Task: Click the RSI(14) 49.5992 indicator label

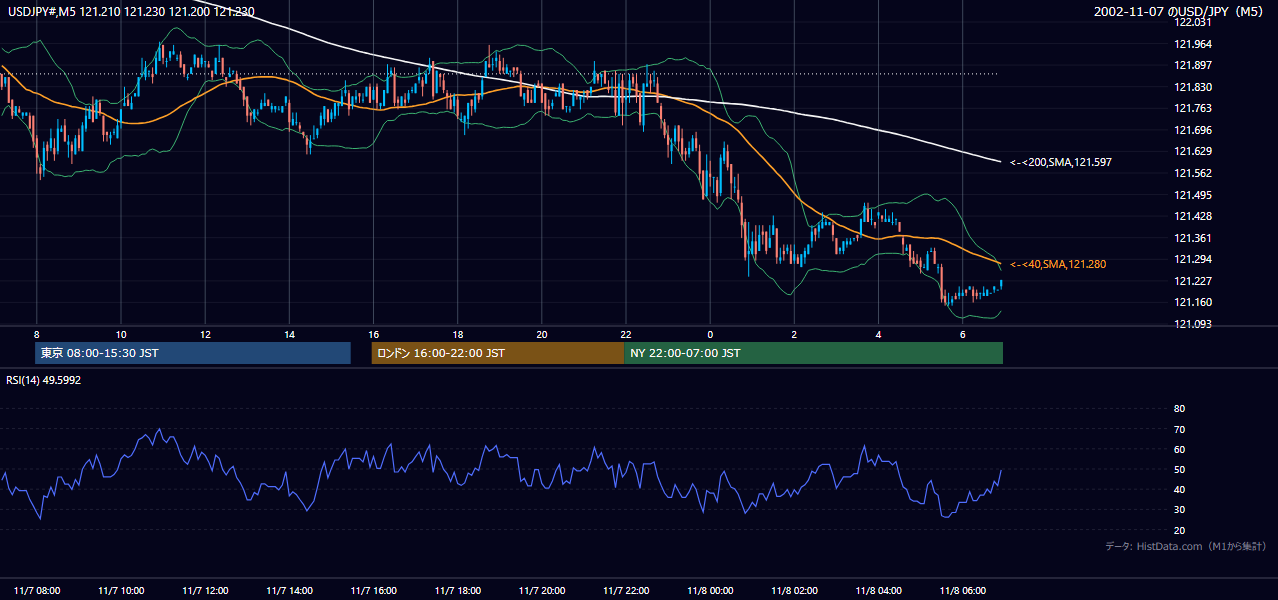Action: pyautogui.click(x=44, y=380)
